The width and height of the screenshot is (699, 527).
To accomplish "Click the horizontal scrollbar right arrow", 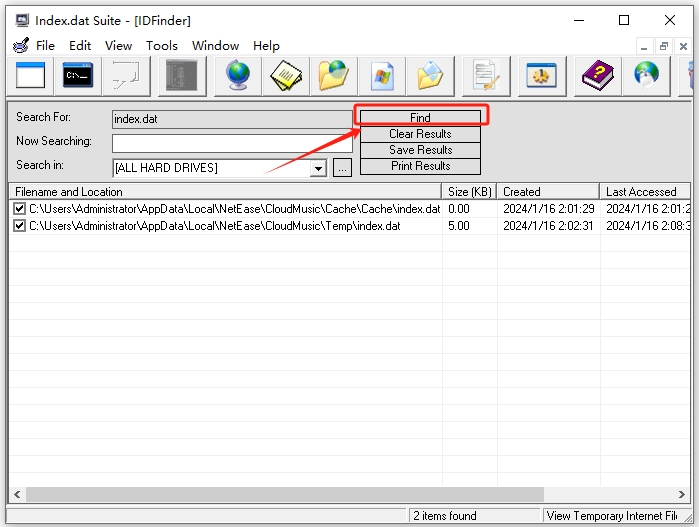I will click(682, 494).
